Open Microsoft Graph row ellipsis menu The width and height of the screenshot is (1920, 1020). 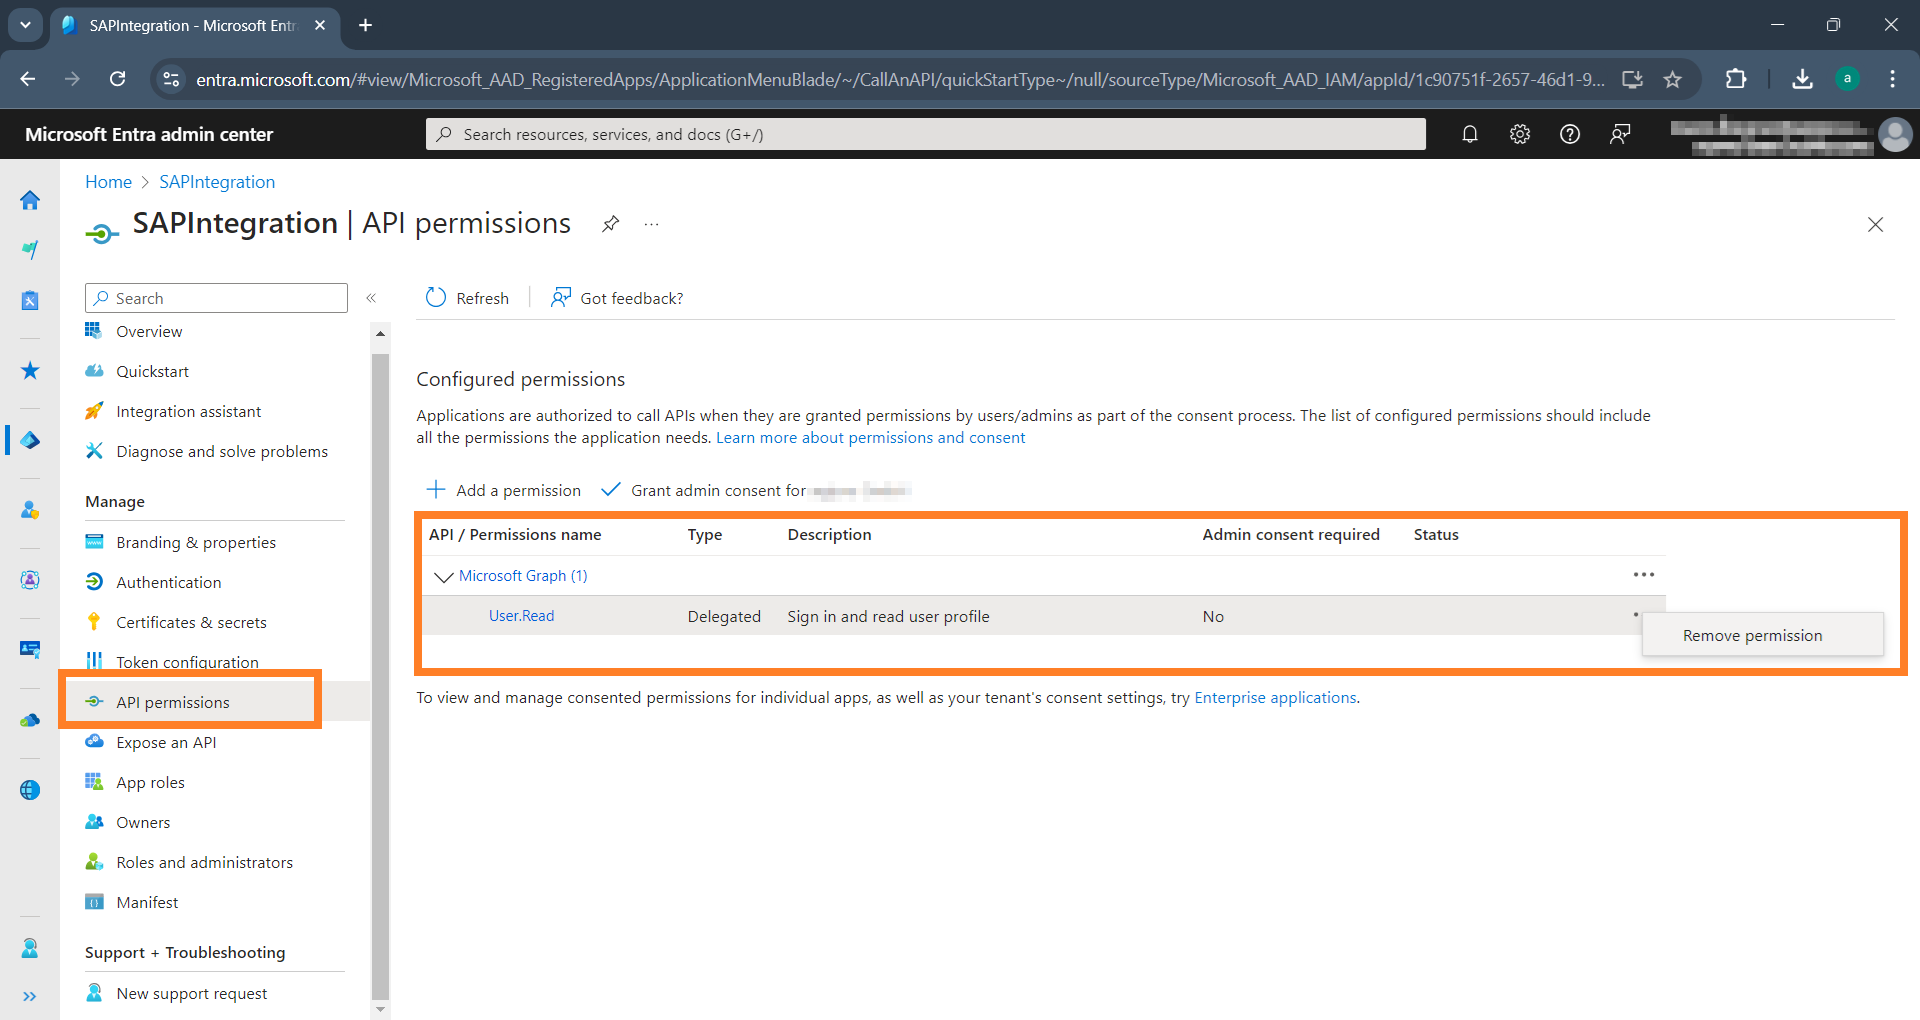click(1644, 575)
